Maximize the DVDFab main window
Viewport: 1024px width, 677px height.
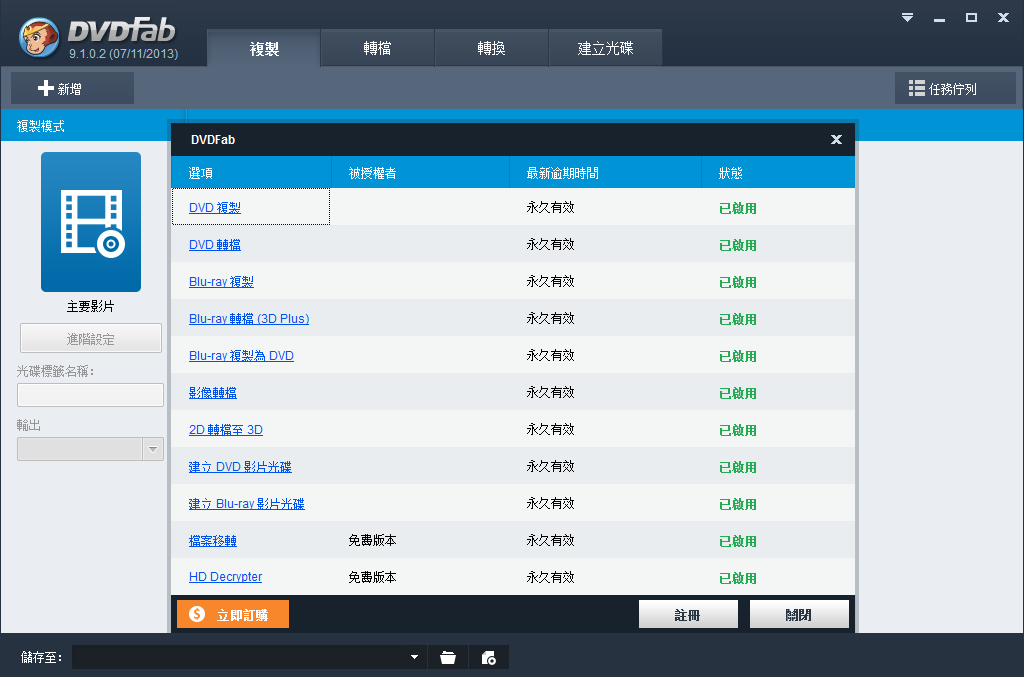tap(971, 18)
